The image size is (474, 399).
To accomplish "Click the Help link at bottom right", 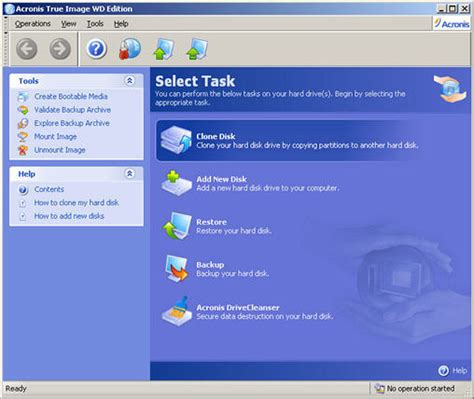I will point(459,370).
